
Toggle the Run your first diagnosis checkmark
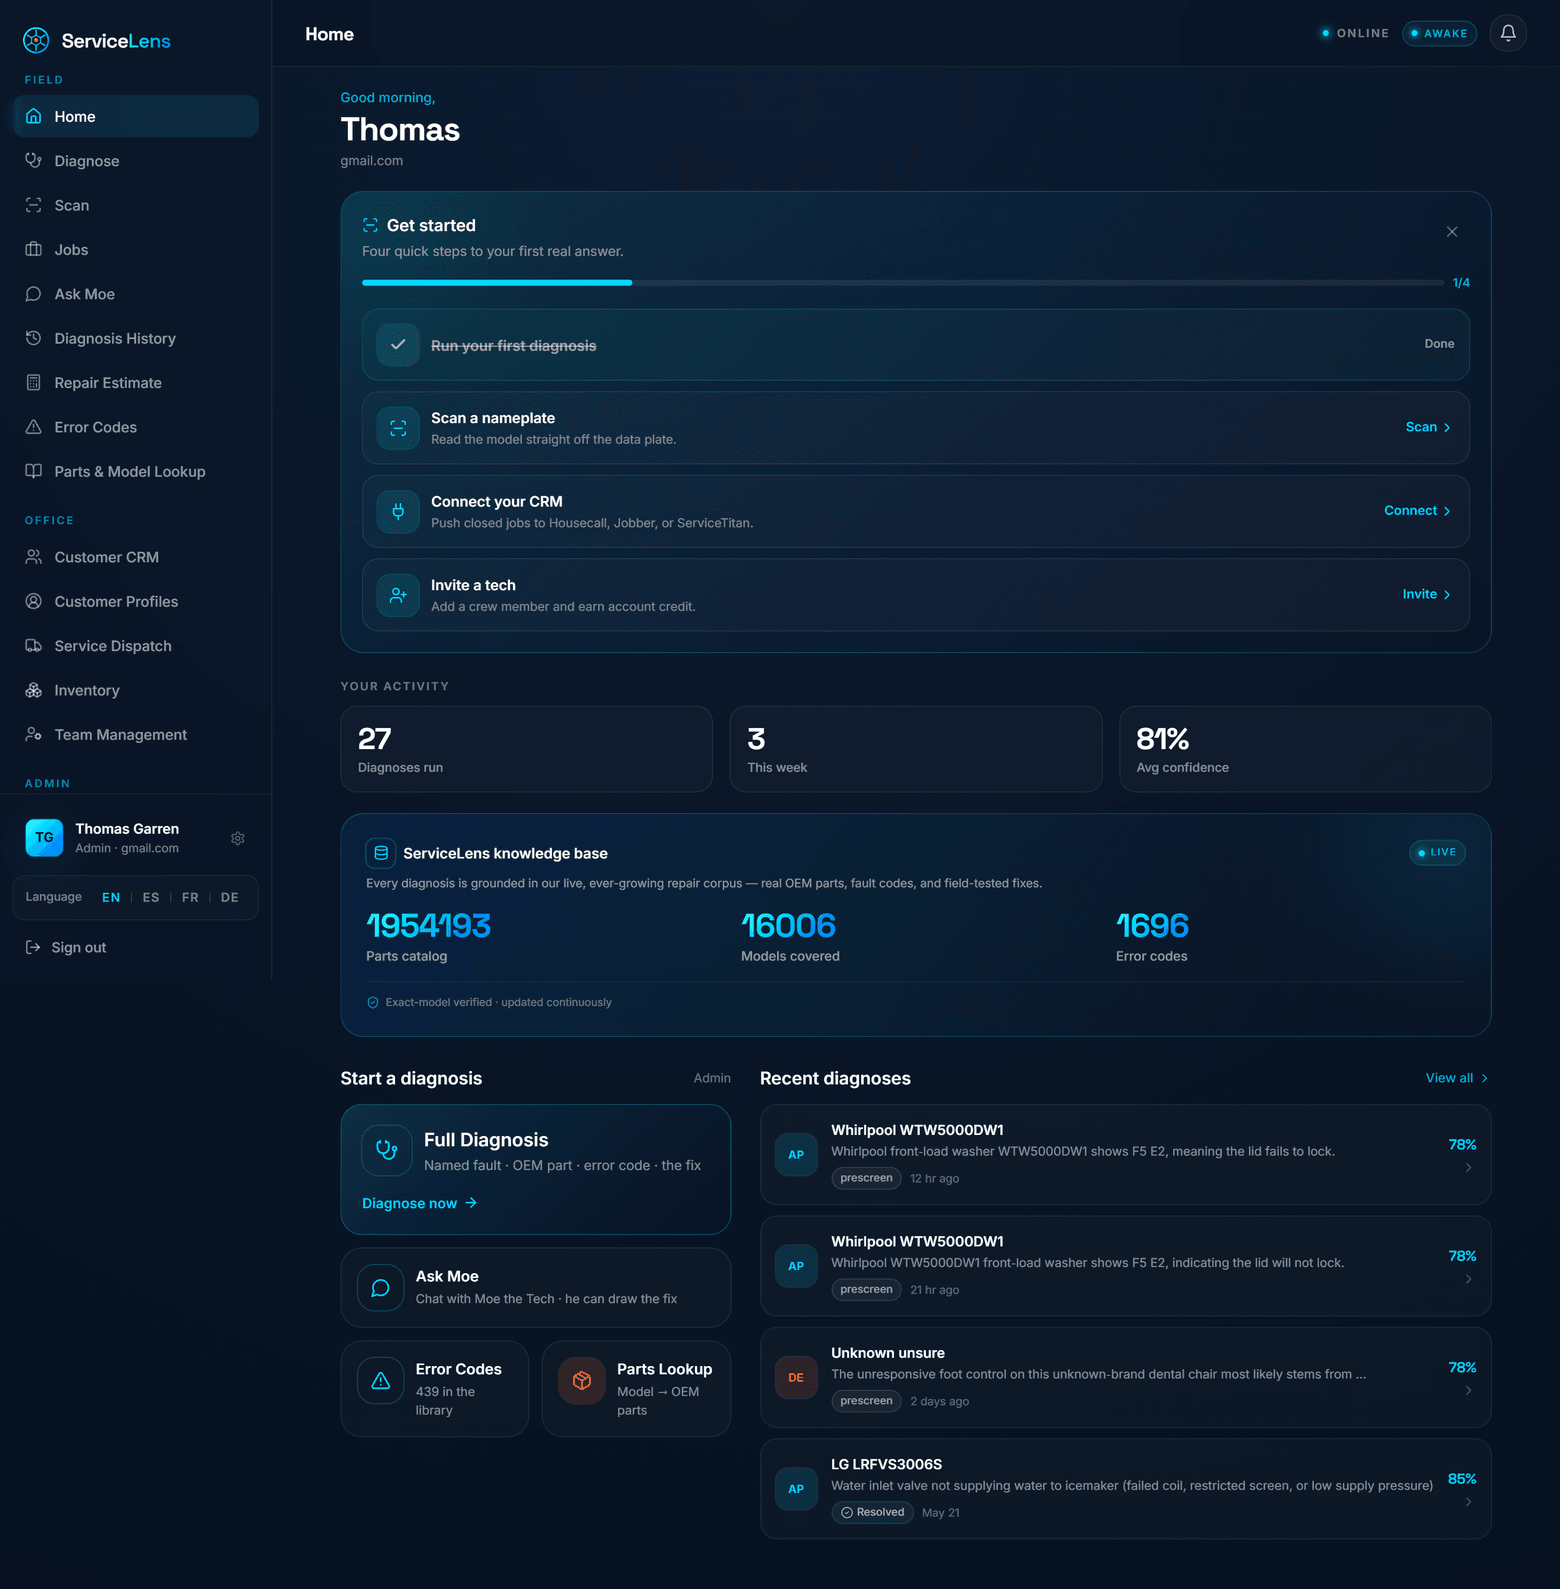pos(398,345)
